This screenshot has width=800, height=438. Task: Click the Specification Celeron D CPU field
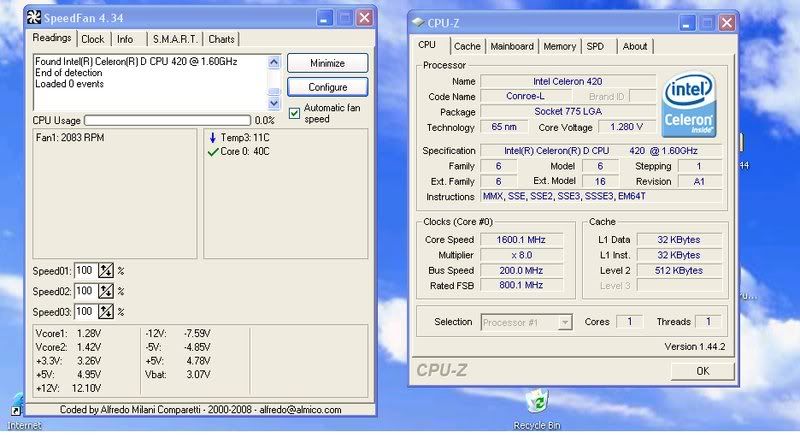click(x=601, y=151)
